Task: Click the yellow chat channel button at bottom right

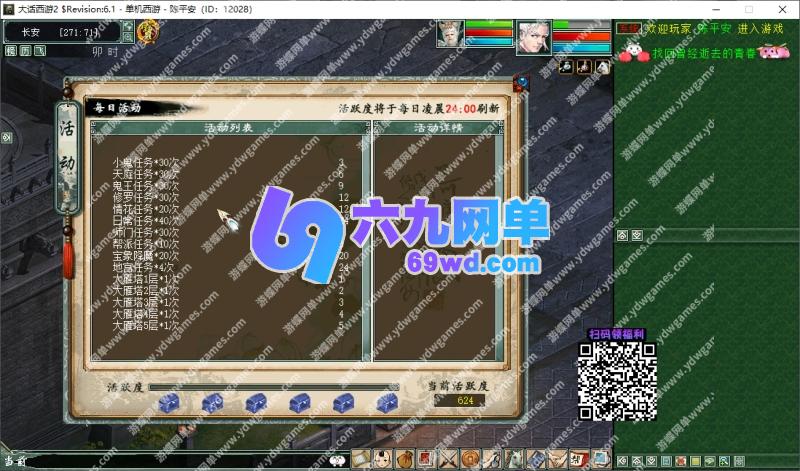Action: point(695,461)
